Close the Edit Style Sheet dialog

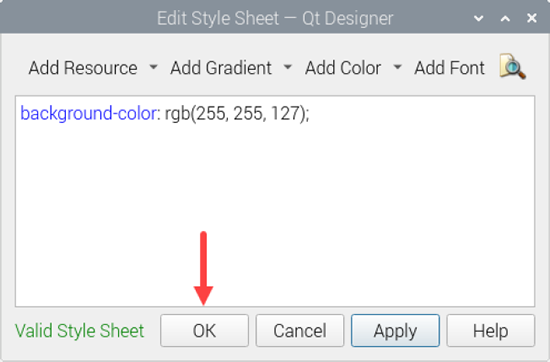tap(532, 18)
